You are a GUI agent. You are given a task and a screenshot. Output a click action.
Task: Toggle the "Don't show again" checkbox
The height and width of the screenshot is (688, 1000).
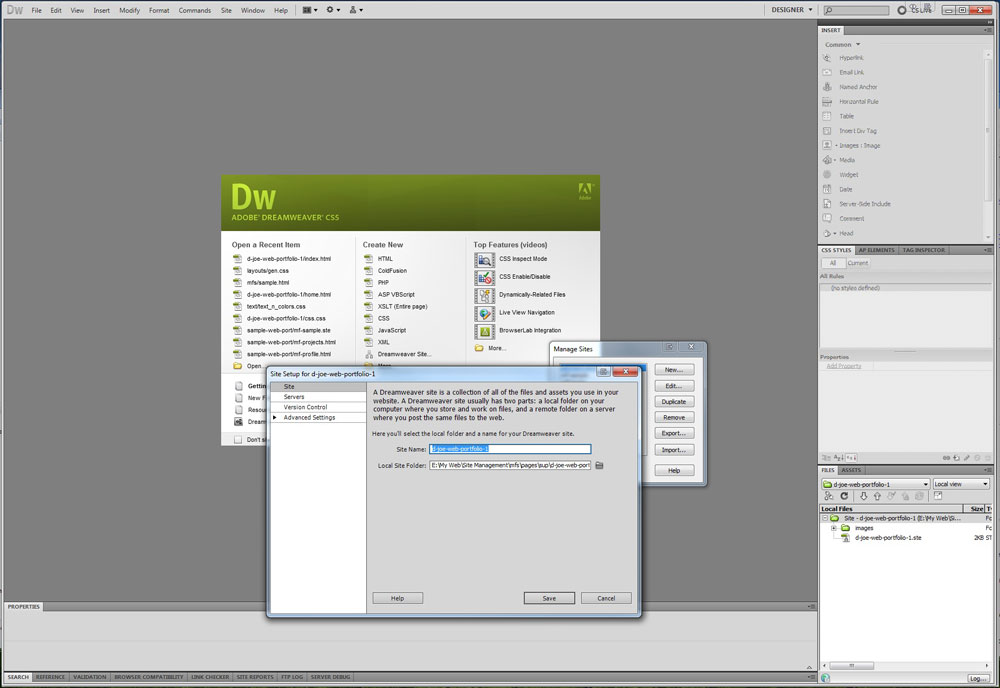click(x=237, y=439)
